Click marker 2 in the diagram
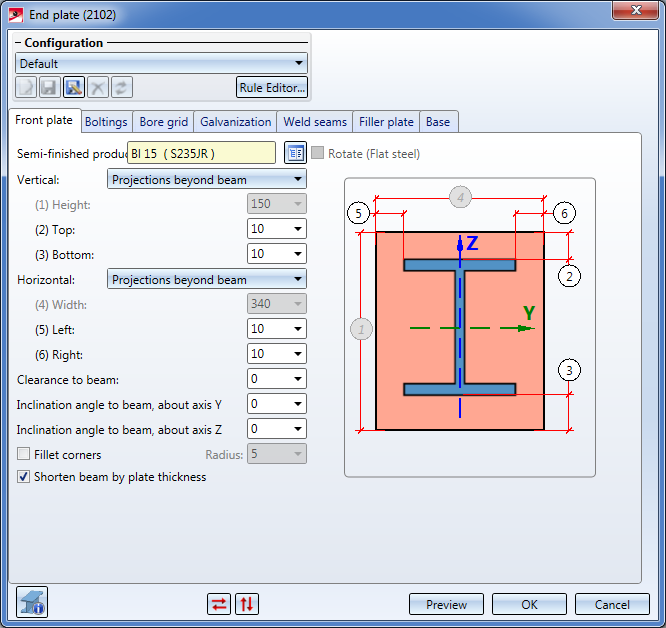The image size is (666, 628). click(x=569, y=276)
